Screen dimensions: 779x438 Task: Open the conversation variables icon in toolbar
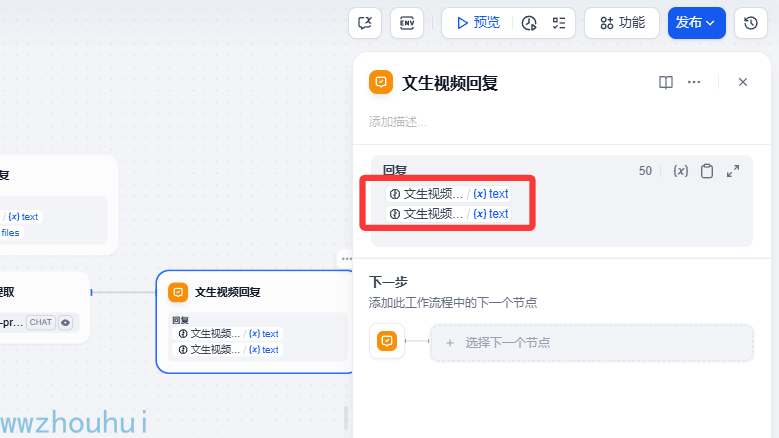coord(365,23)
